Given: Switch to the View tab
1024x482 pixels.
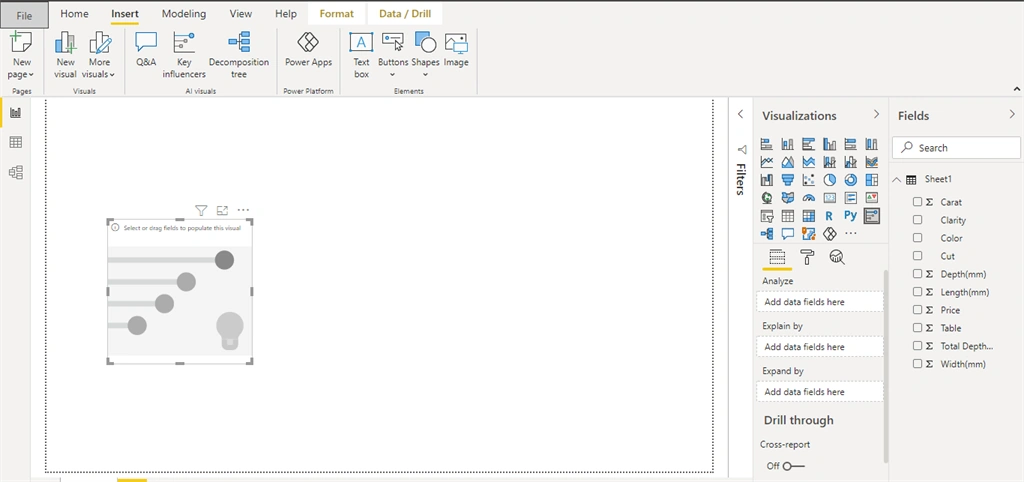Looking at the screenshot, I should pos(241,14).
